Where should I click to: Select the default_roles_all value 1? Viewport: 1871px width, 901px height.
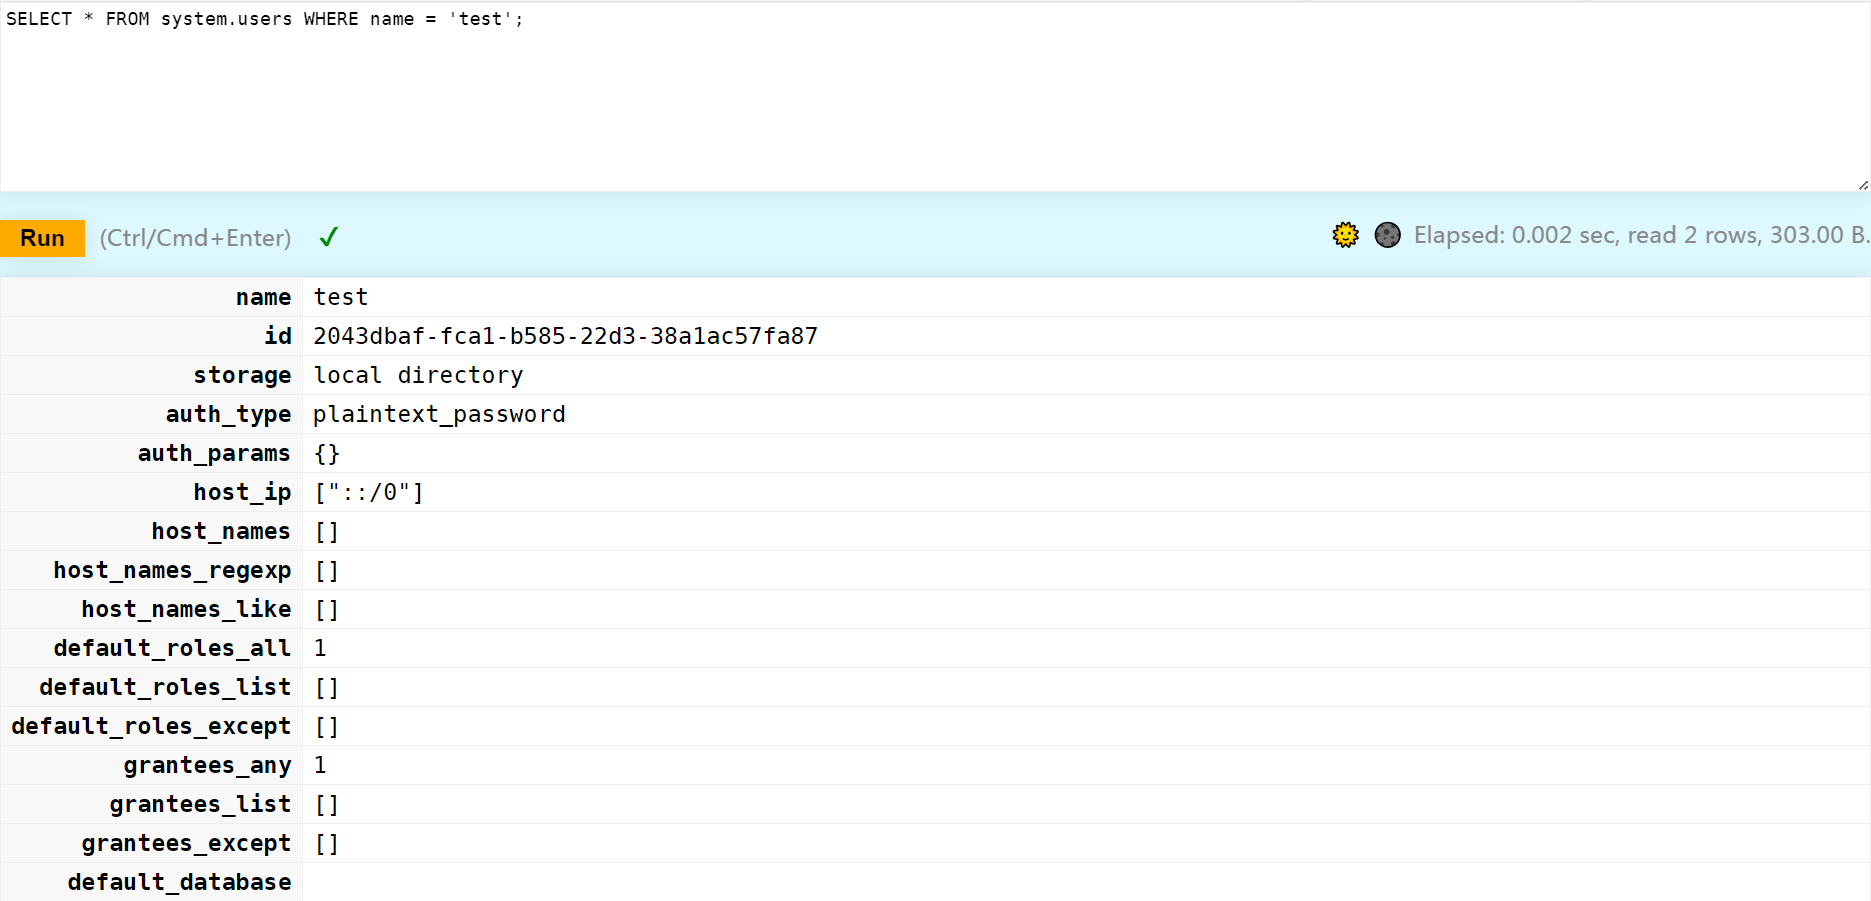point(320,648)
